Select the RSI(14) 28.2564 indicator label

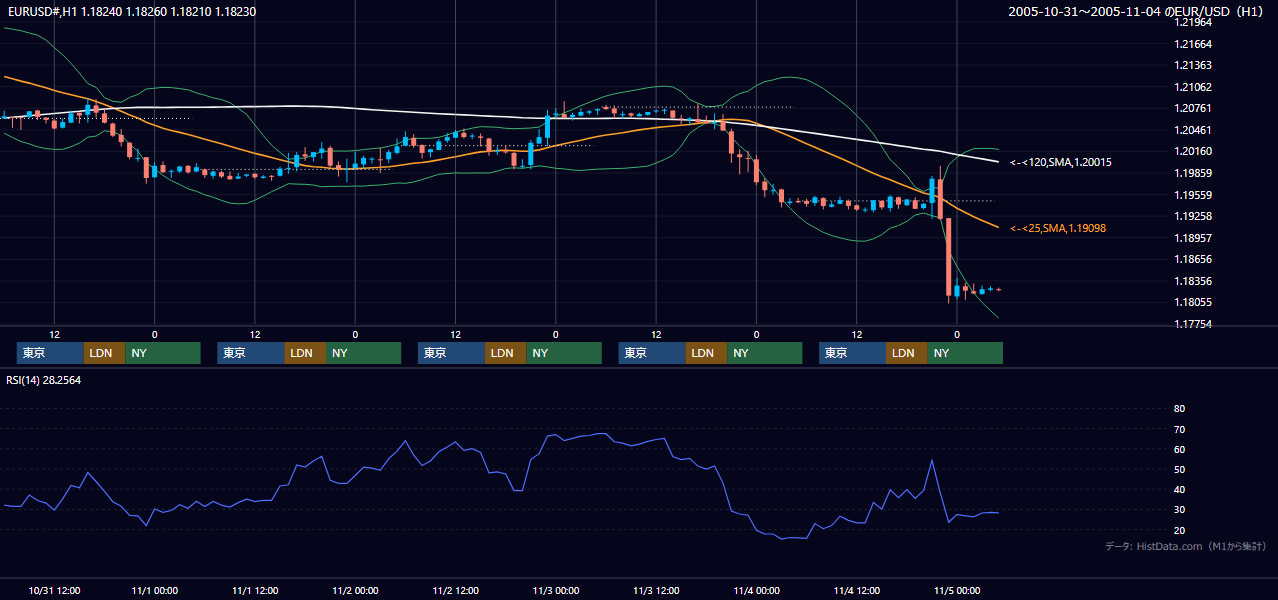click(x=43, y=380)
